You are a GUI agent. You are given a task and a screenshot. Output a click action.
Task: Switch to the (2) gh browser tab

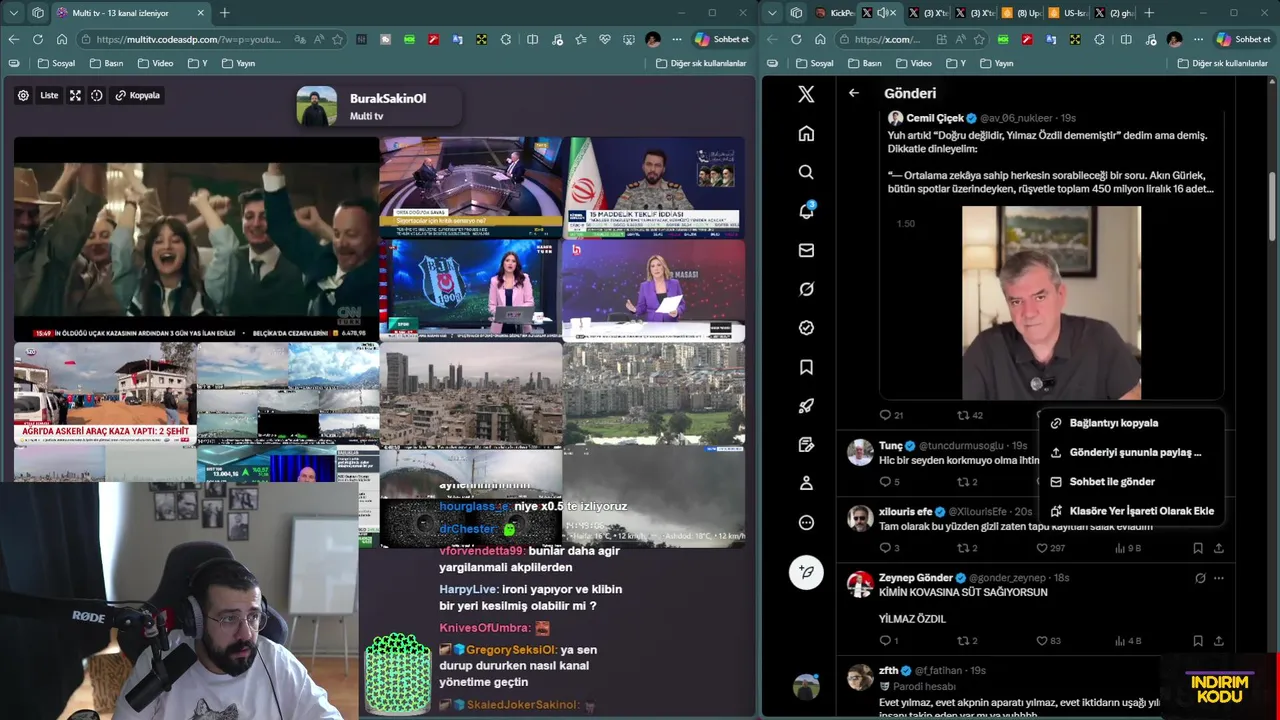1114,13
